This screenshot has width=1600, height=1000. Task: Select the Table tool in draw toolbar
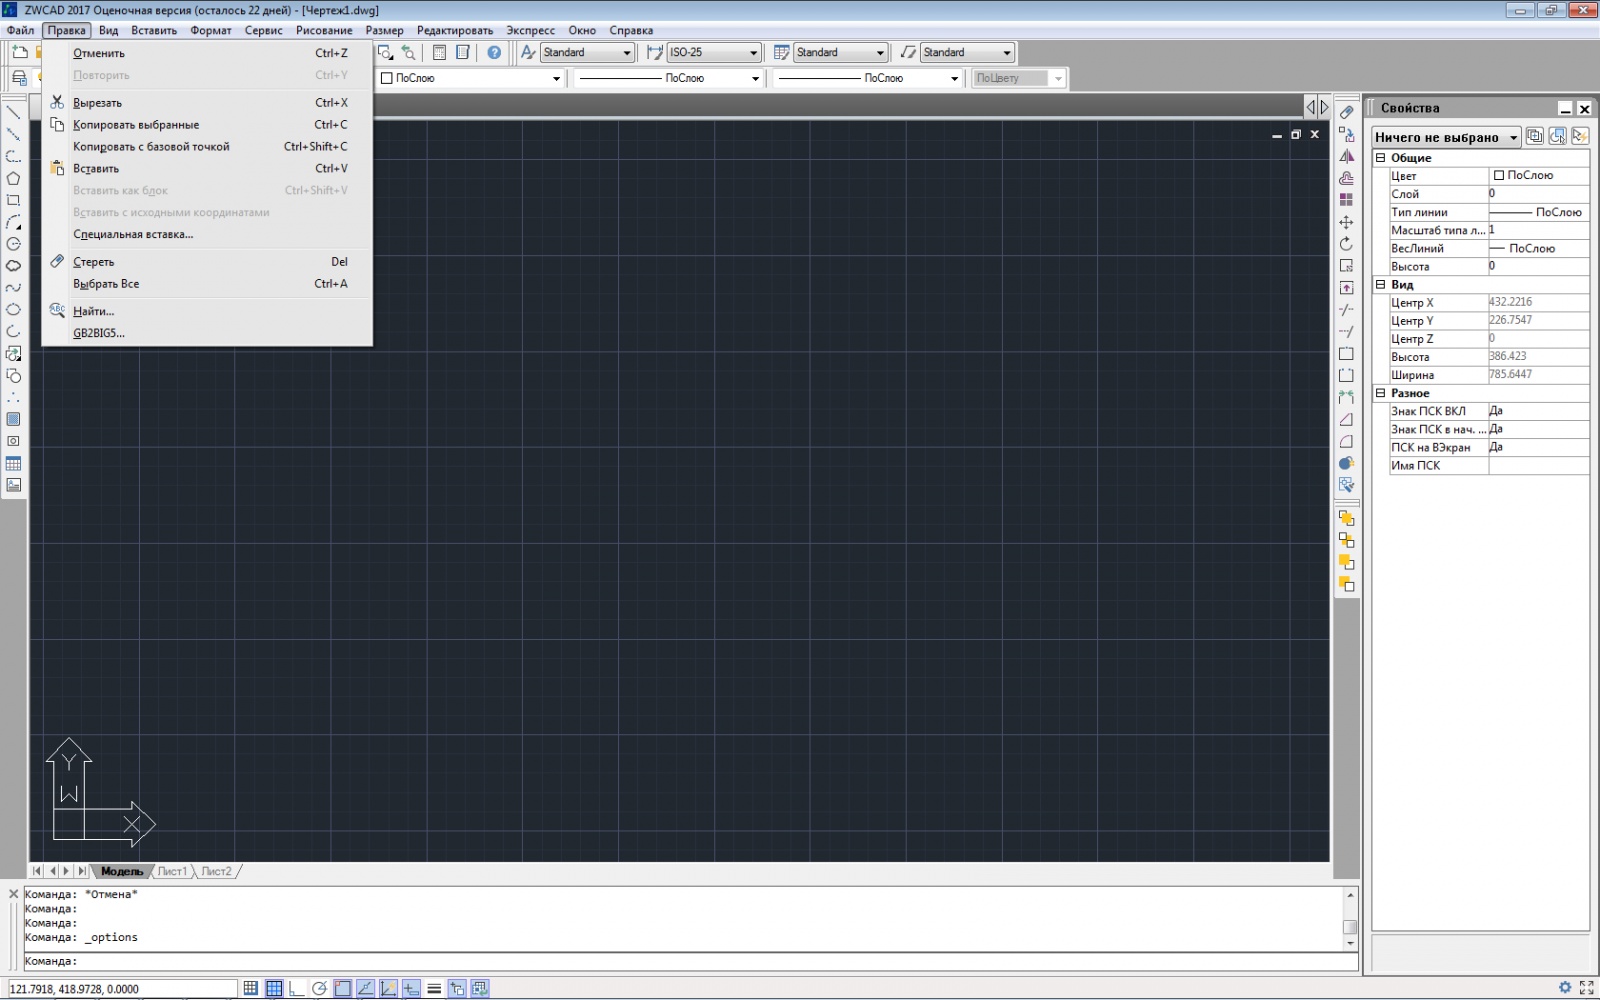pos(13,463)
